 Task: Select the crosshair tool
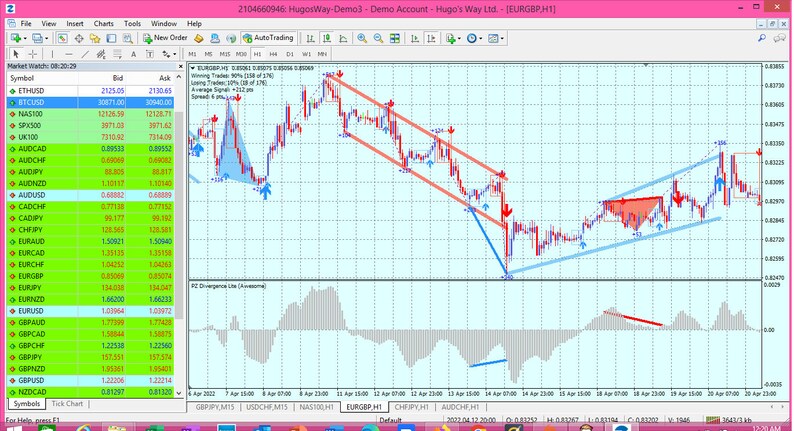[32, 54]
